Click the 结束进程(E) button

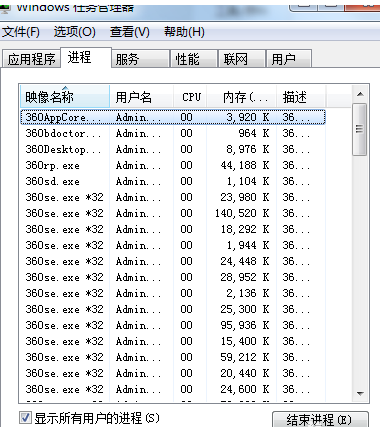(x=320, y=420)
